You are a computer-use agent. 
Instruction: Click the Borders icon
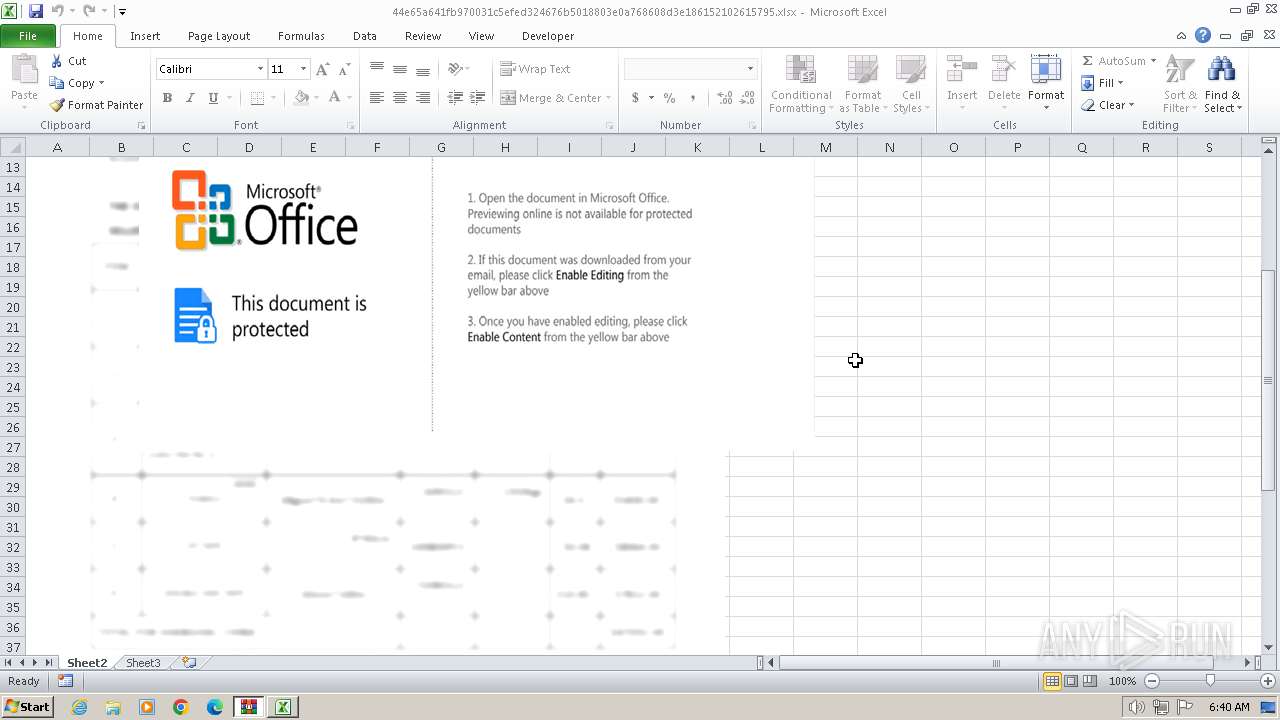[257, 98]
